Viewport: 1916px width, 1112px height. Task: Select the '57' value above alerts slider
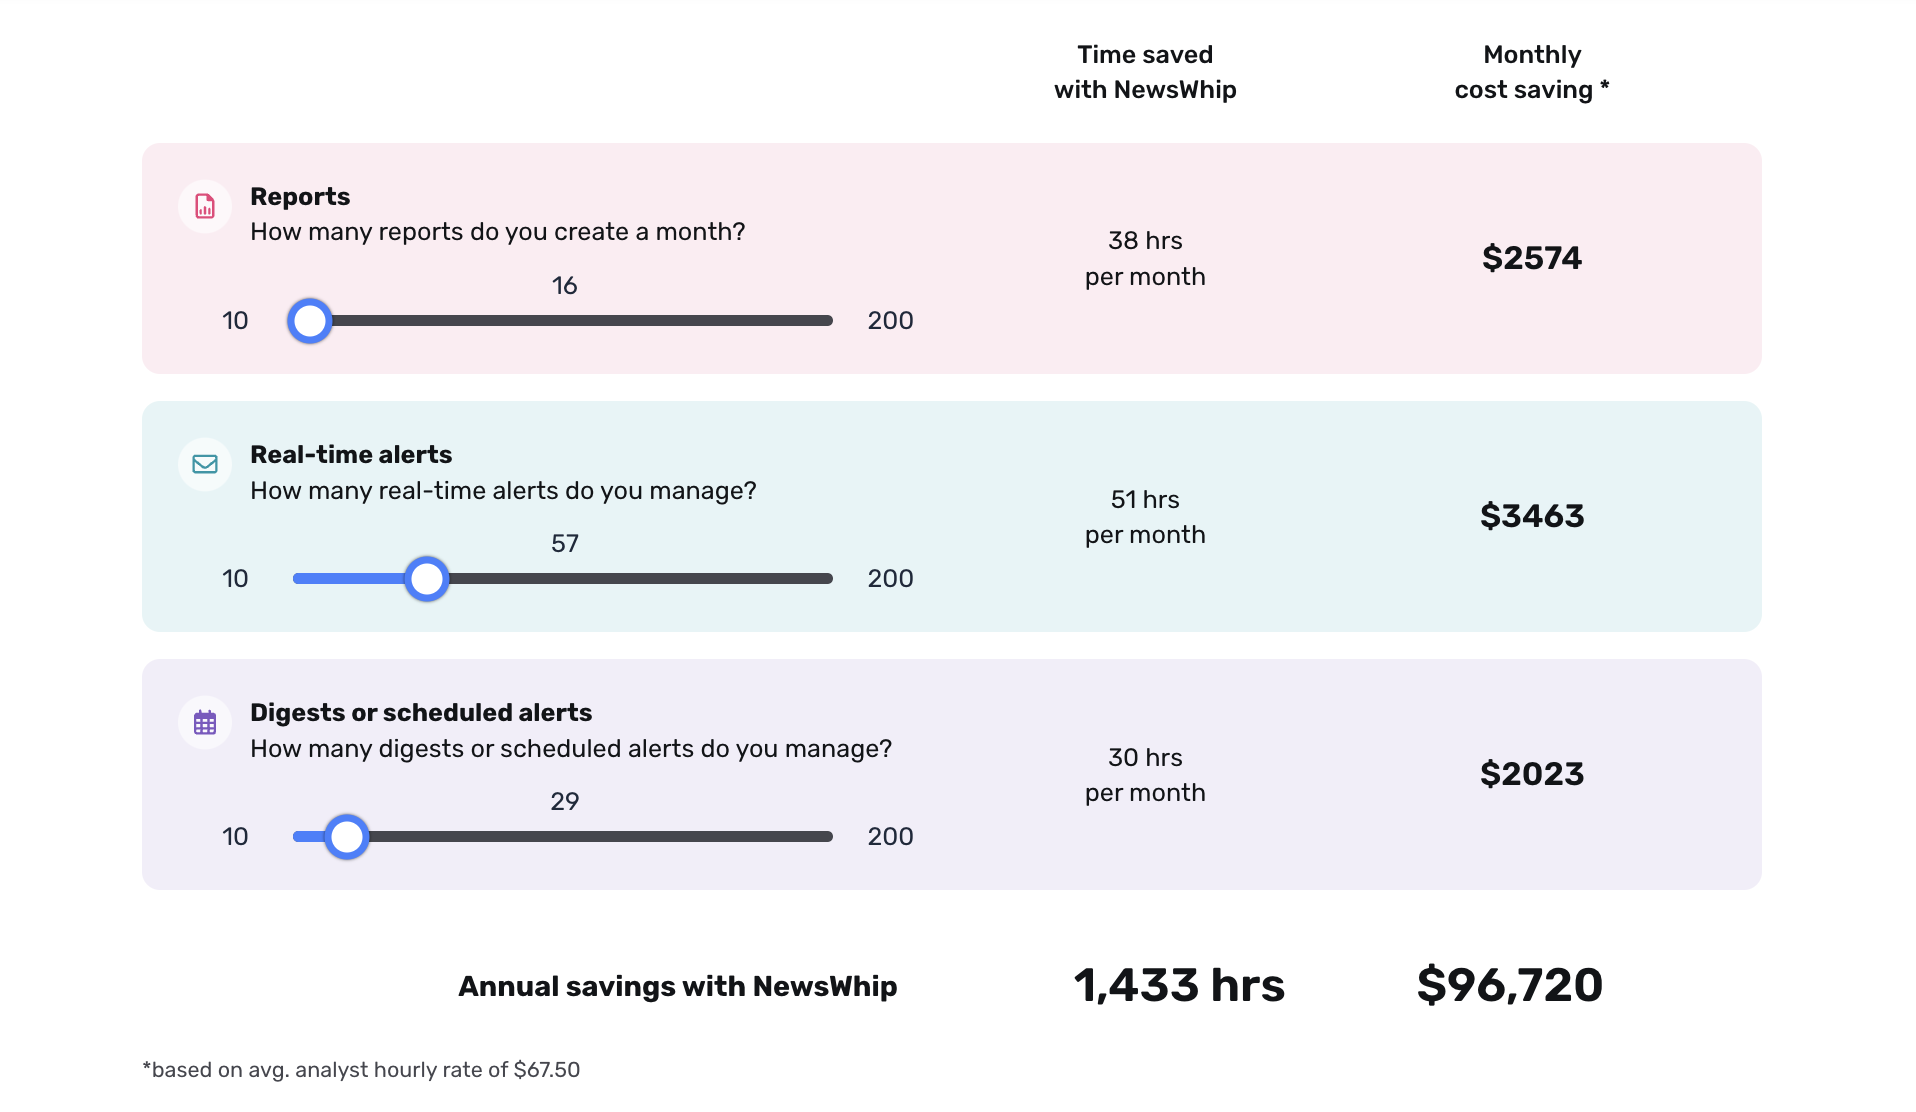565,542
